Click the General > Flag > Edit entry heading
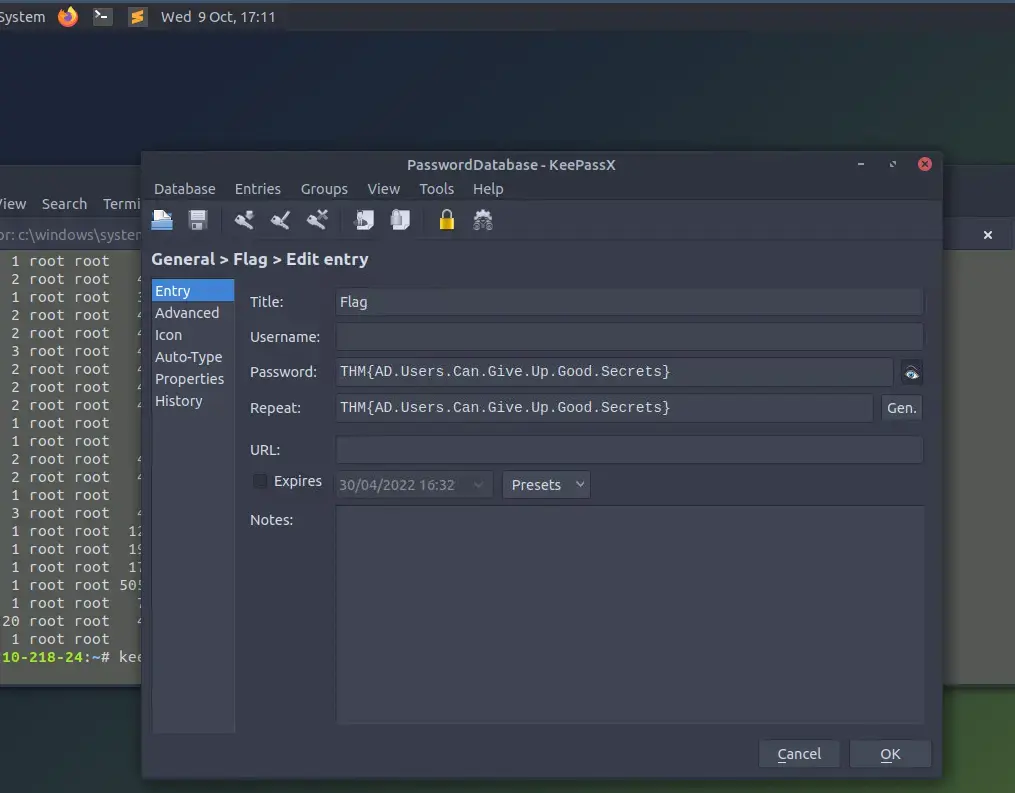The width and height of the screenshot is (1015, 793). click(x=260, y=259)
